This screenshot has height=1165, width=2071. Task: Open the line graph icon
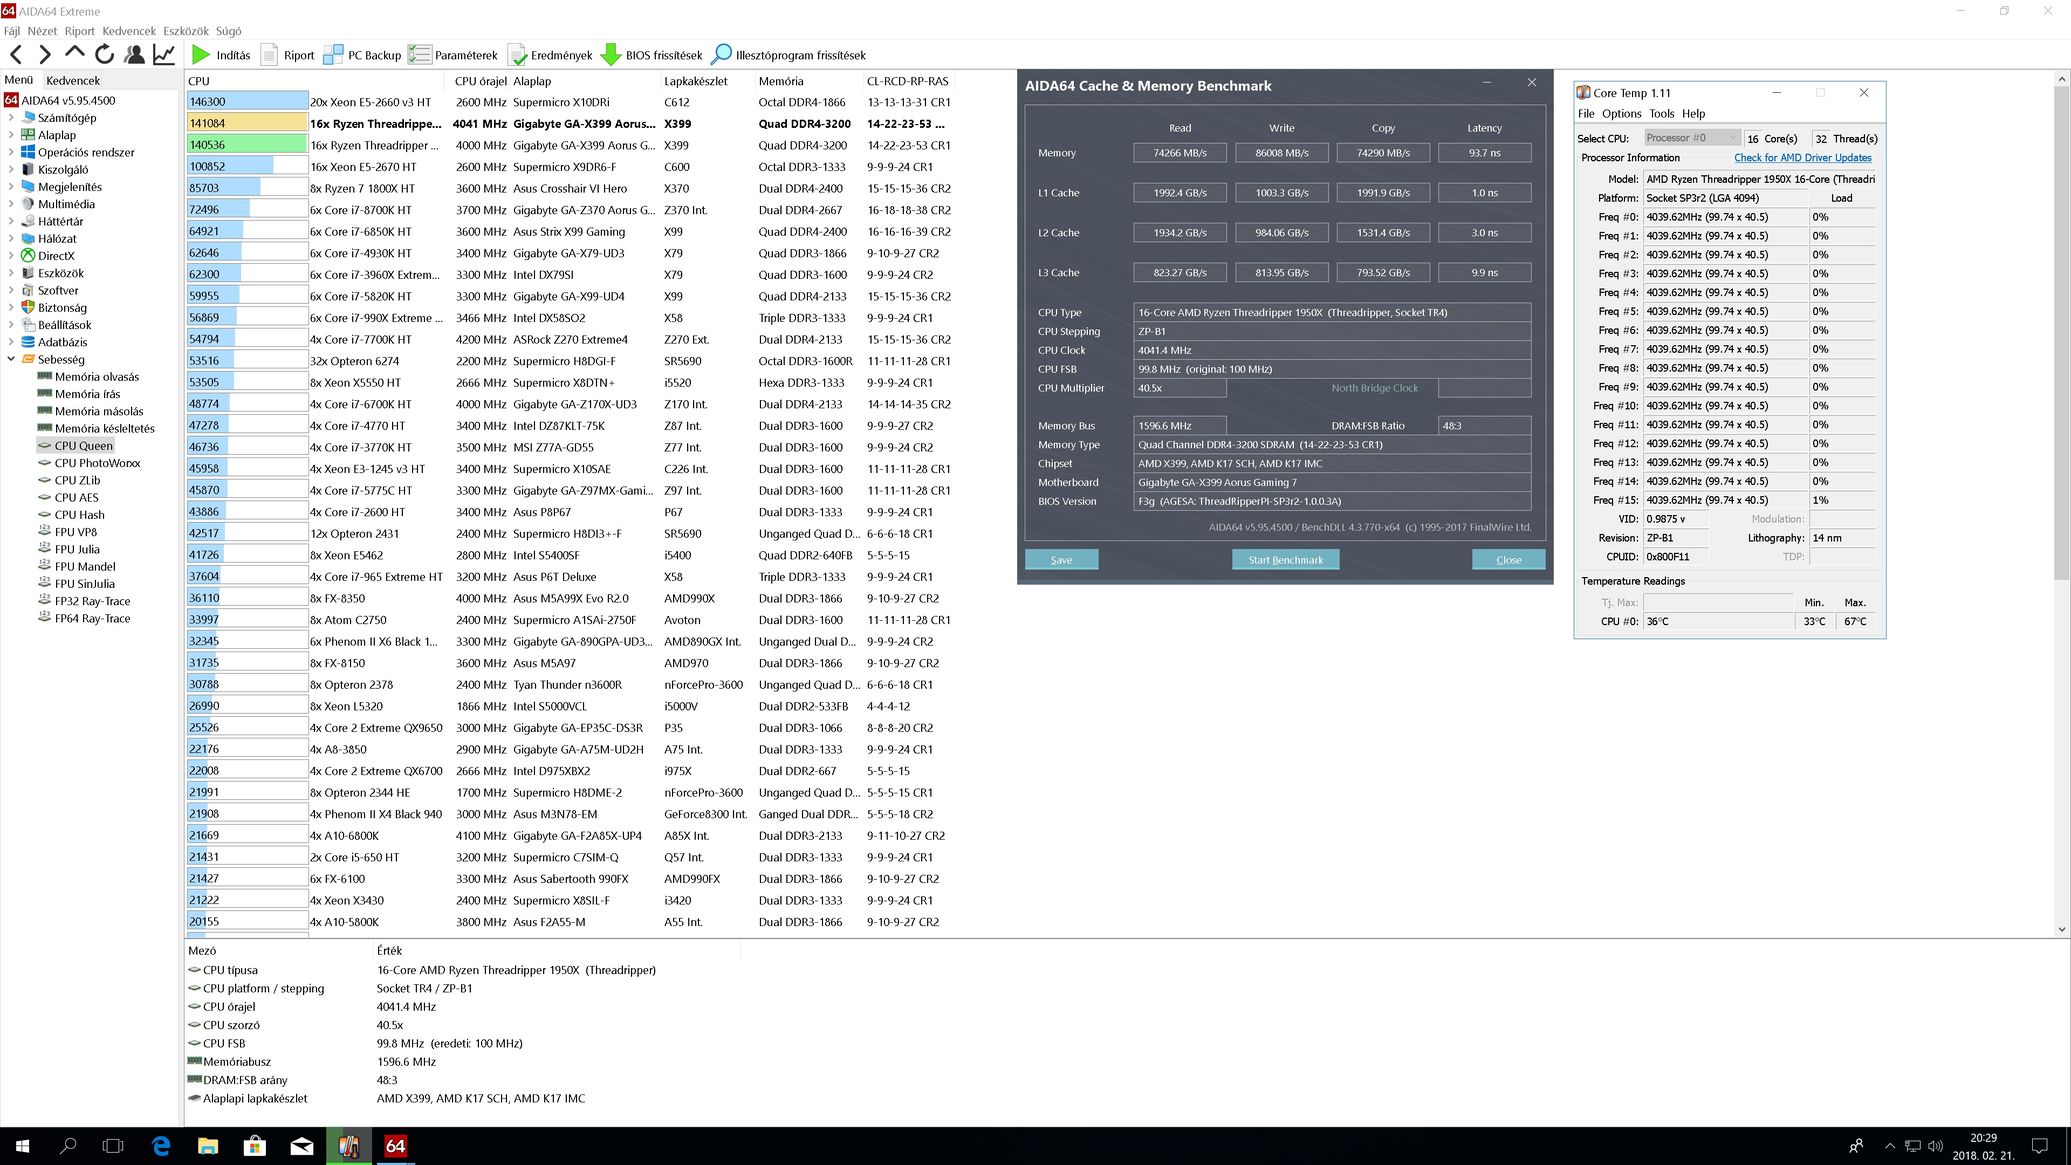click(164, 55)
